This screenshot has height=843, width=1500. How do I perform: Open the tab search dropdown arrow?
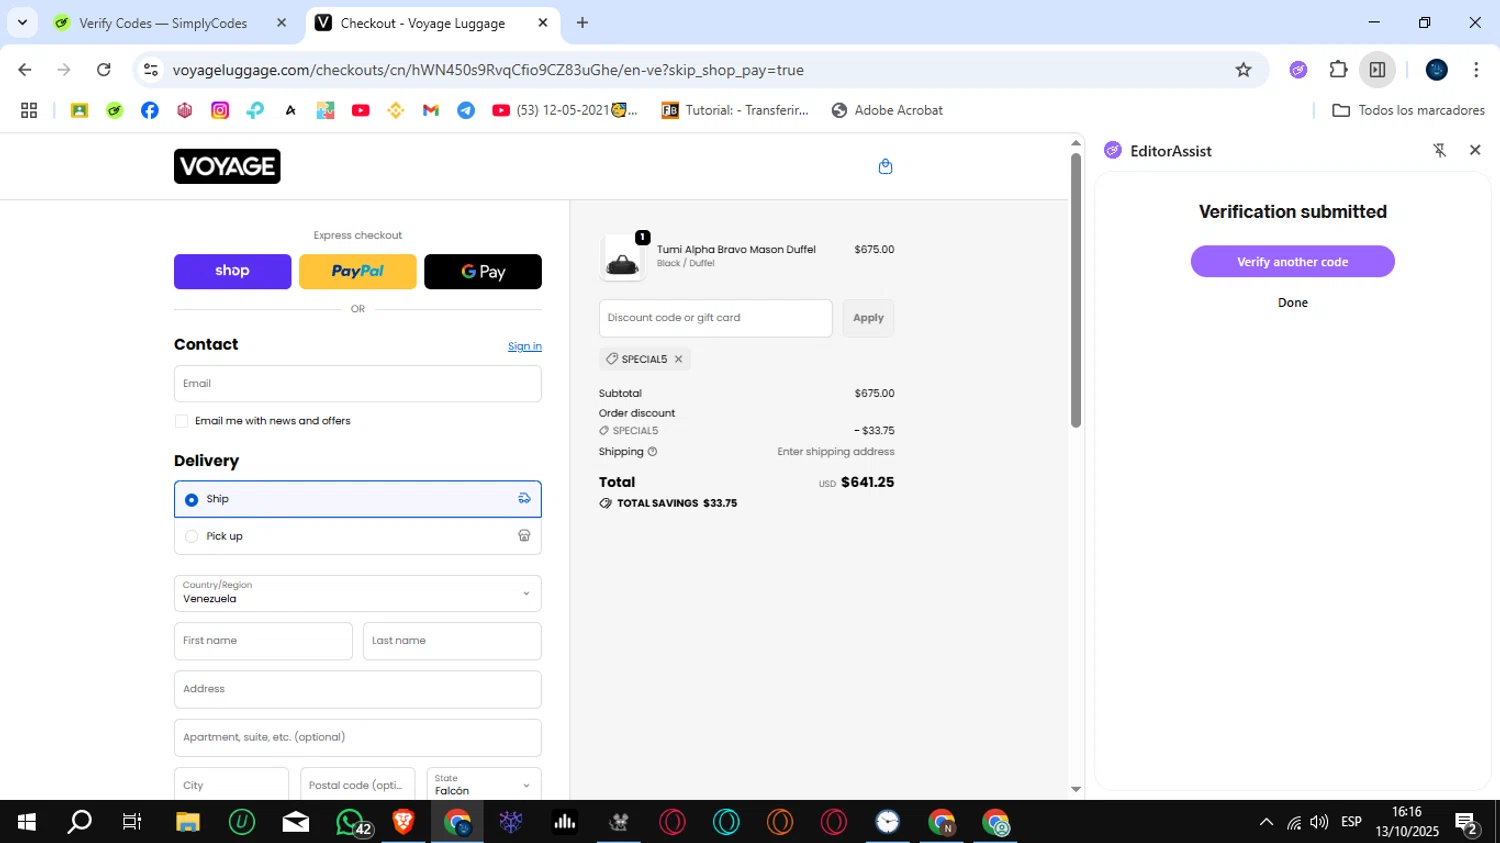(22, 22)
